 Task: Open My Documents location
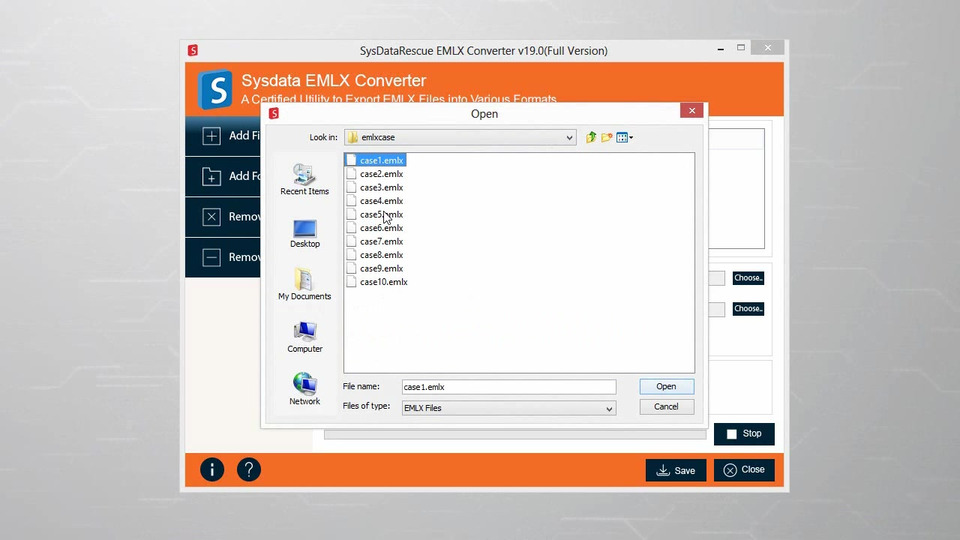(x=304, y=284)
